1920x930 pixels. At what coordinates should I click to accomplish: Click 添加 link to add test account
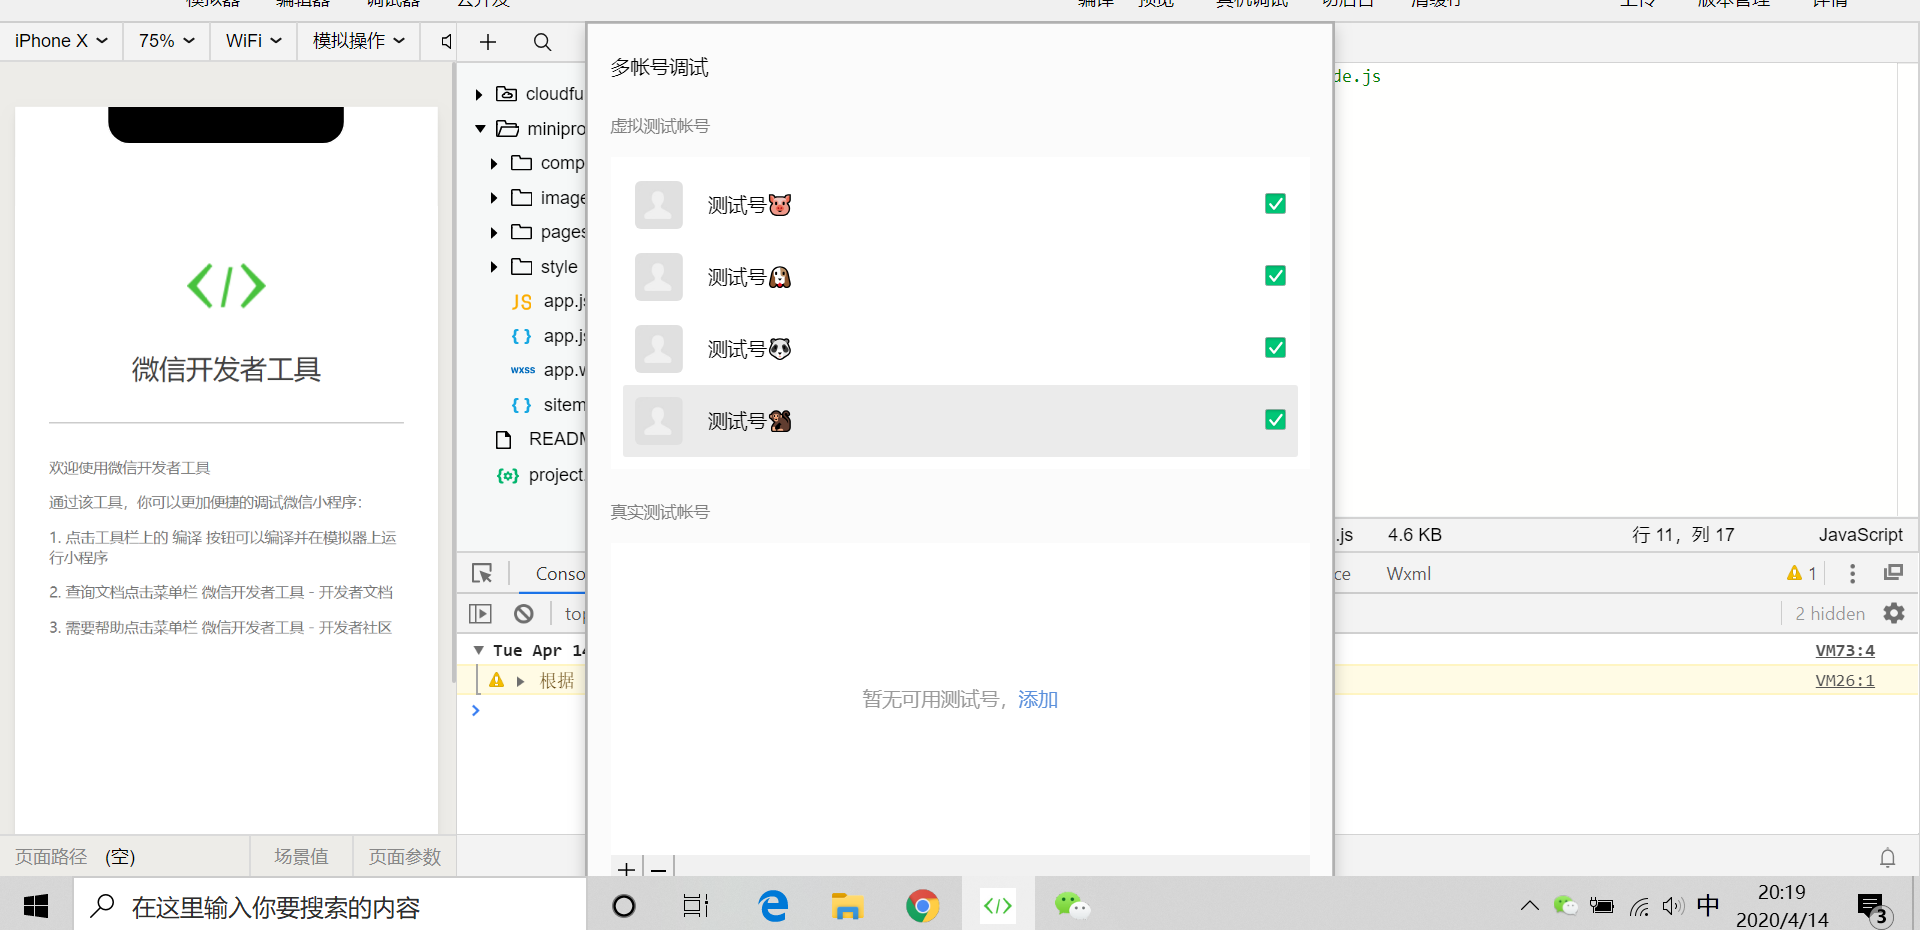[x=1038, y=700]
